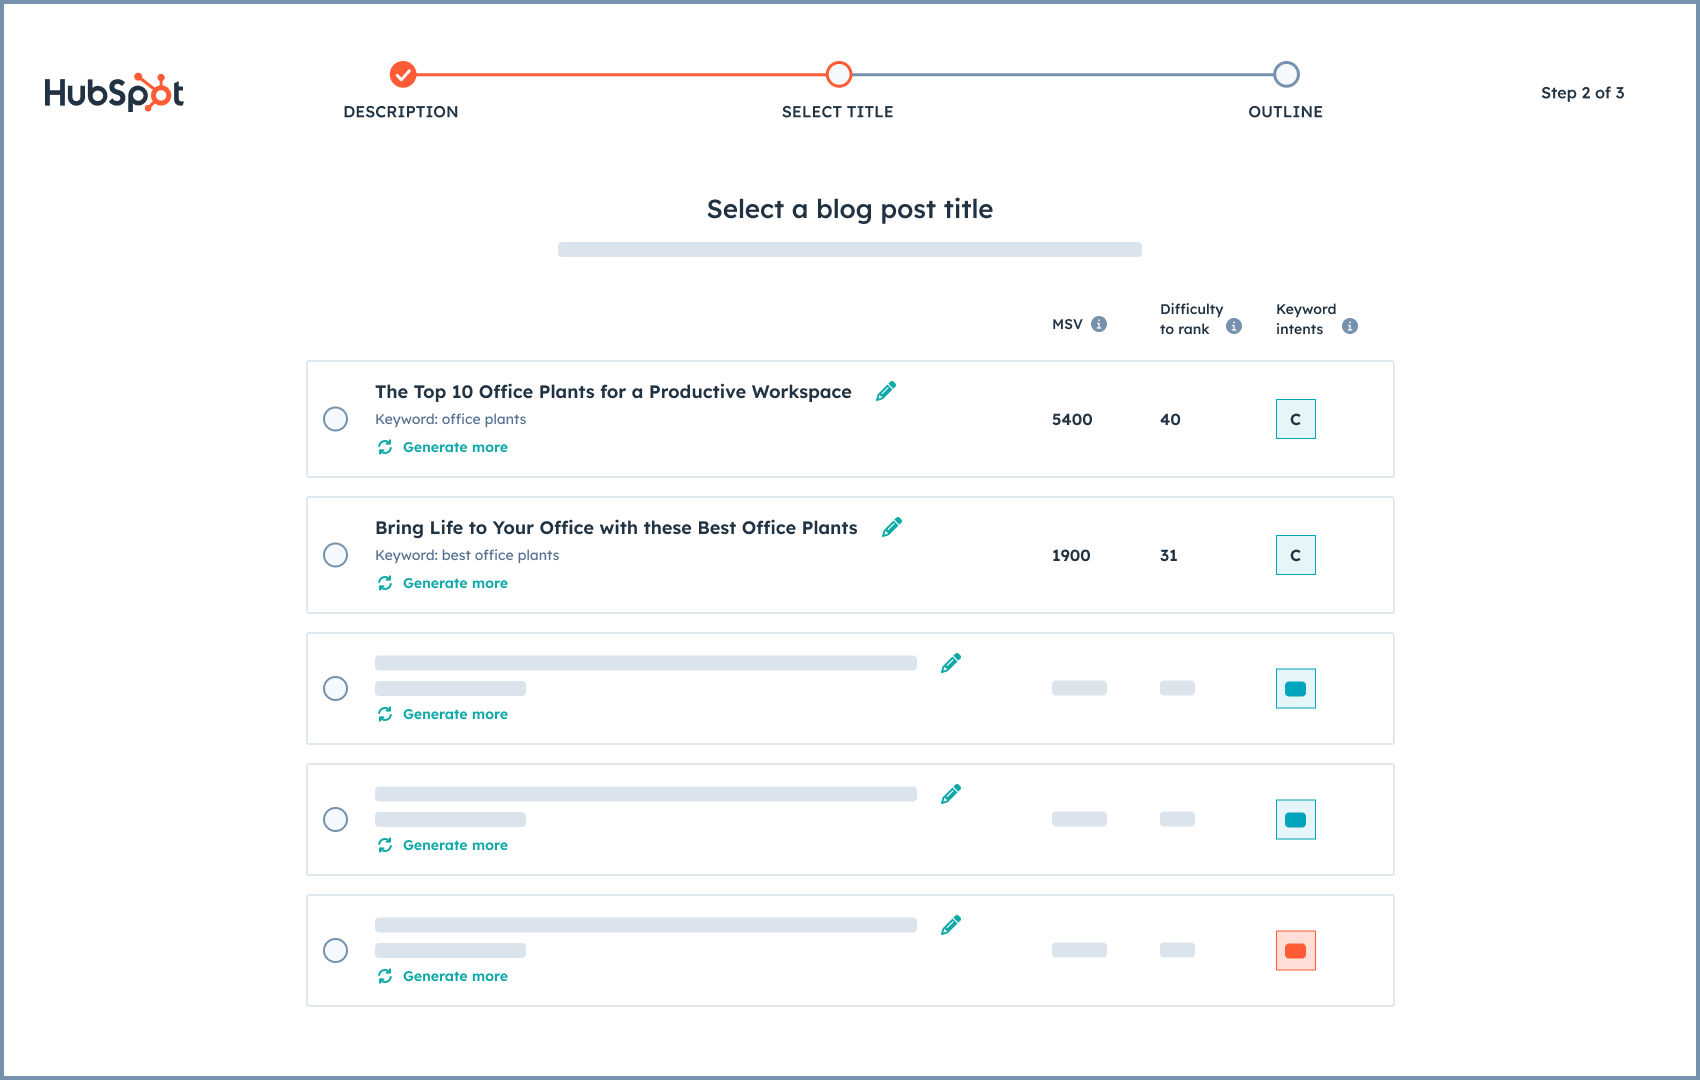
Task: Edit the title in the third row
Action: point(950,662)
